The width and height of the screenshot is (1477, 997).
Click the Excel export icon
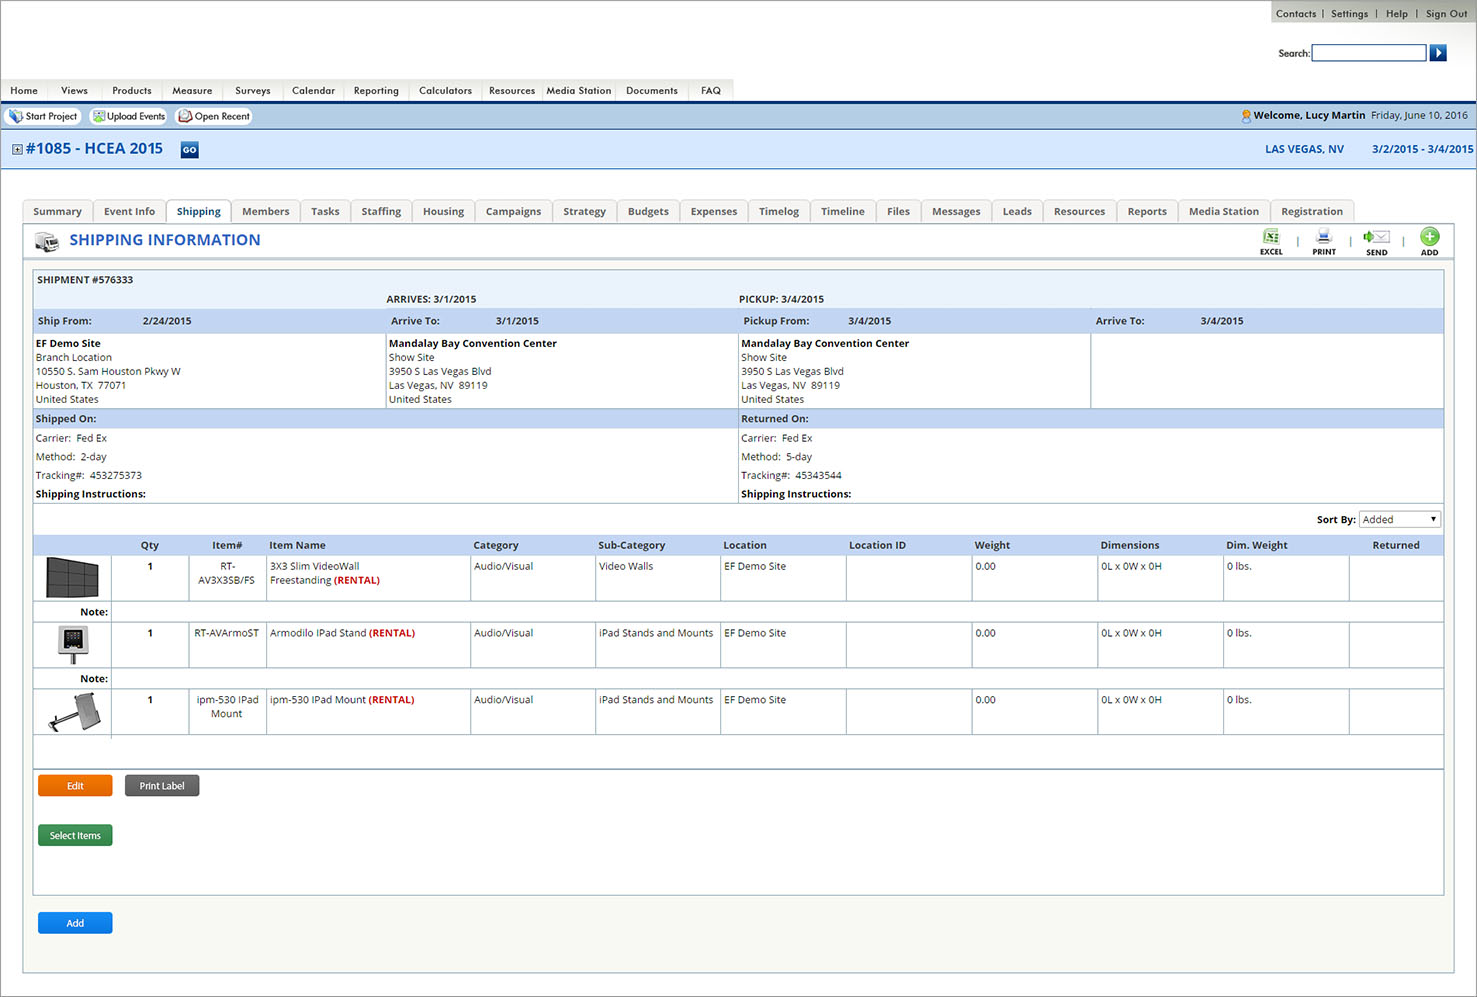click(x=1271, y=237)
